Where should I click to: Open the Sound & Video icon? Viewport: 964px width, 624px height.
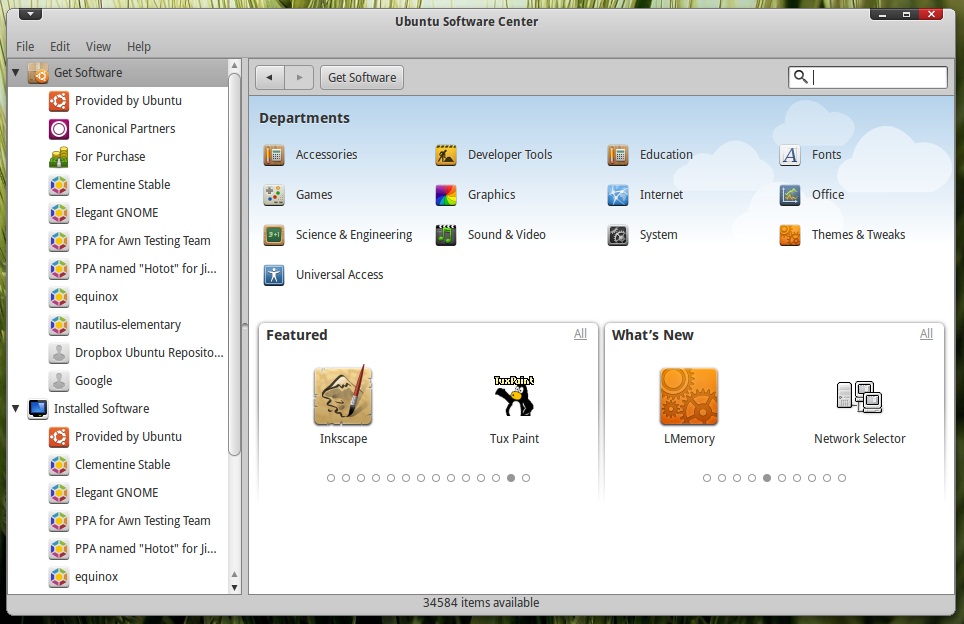tap(446, 235)
